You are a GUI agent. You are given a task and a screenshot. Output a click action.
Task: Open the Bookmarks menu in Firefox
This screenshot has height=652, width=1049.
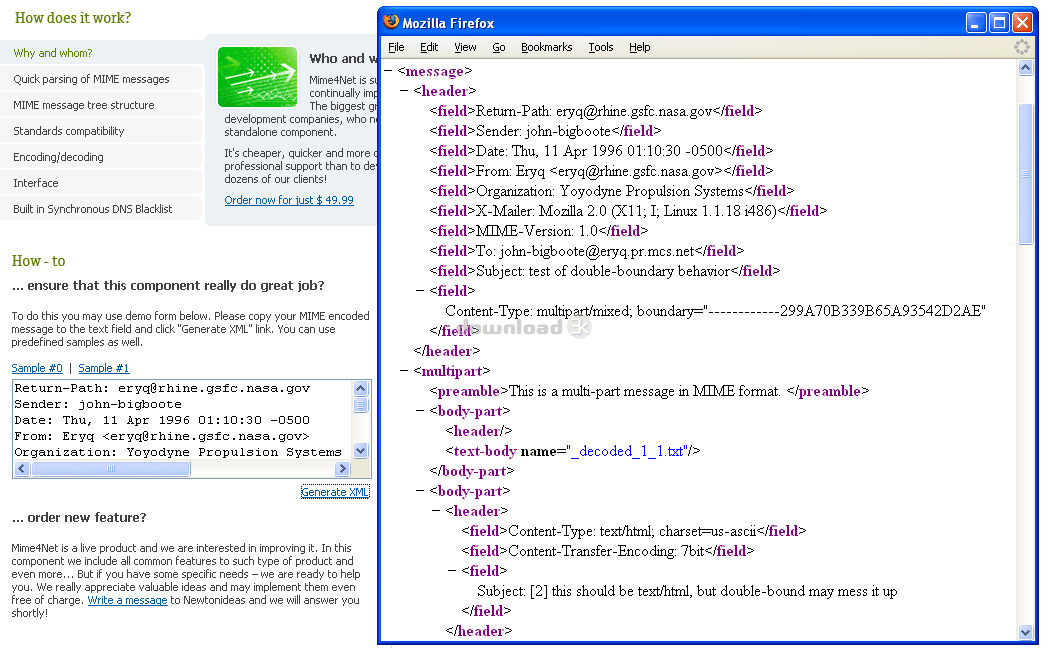547,47
